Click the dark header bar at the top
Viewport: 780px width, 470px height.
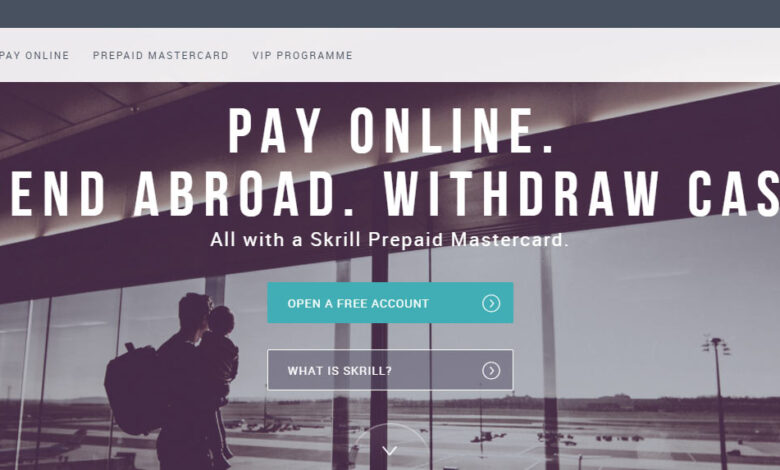point(390,13)
